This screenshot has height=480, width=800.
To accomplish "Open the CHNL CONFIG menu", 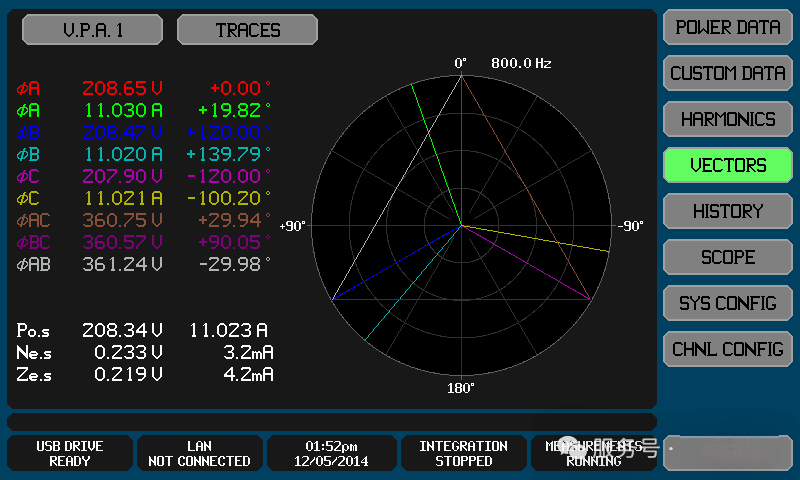I will (727, 350).
